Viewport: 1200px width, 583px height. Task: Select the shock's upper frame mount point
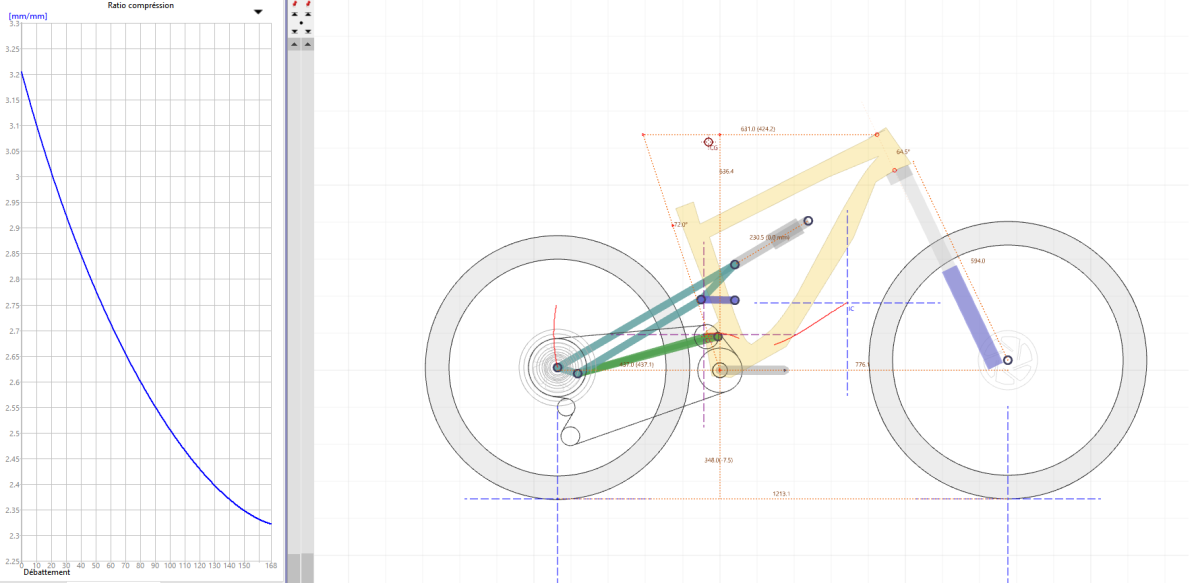(x=808, y=221)
